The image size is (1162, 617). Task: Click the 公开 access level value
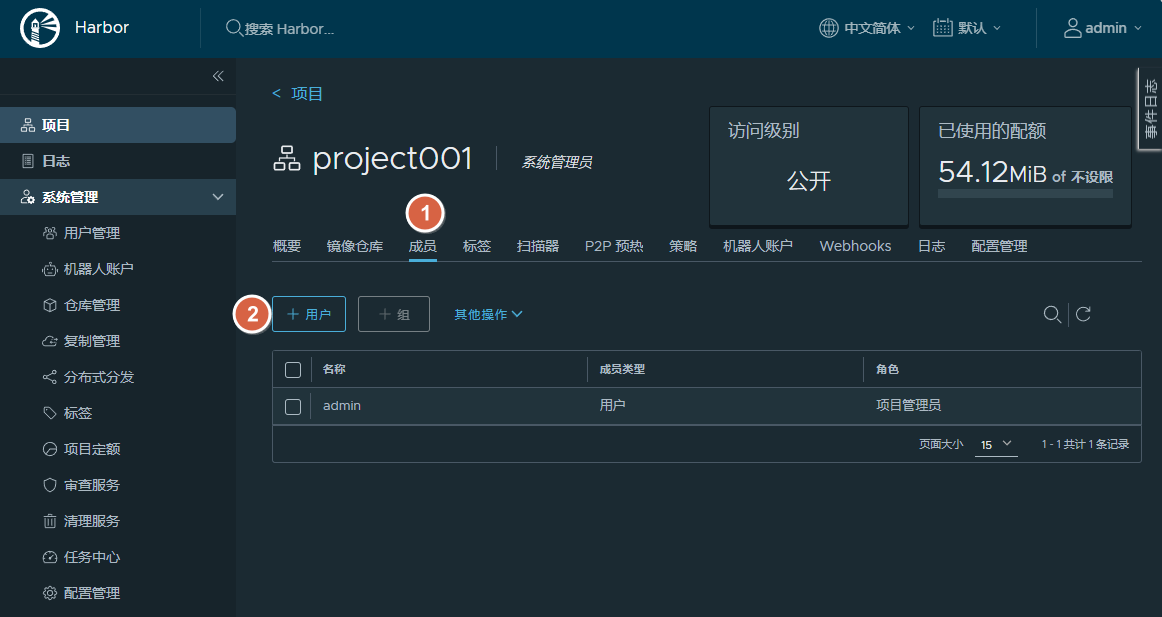[x=809, y=181]
